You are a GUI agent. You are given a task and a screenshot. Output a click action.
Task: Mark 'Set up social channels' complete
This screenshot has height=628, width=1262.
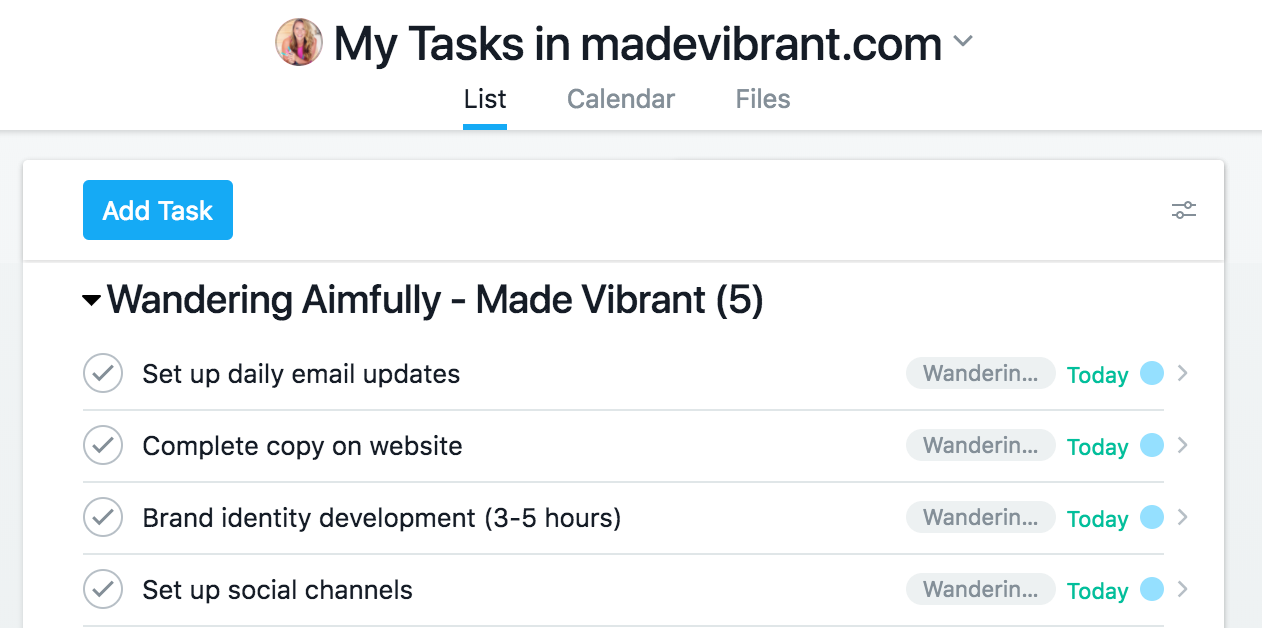(x=103, y=590)
